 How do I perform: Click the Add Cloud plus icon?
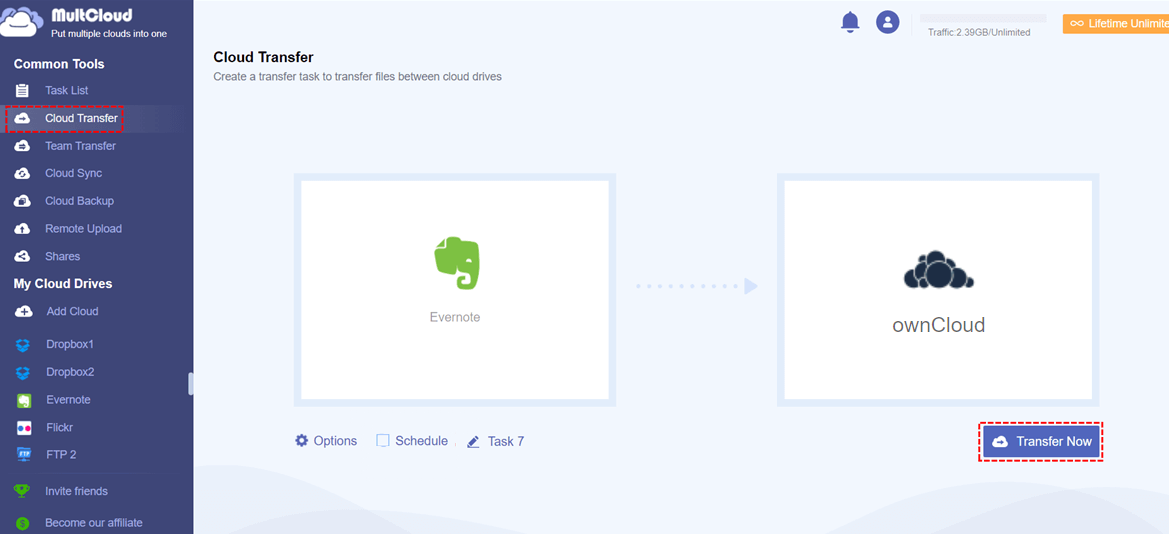(x=23, y=312)
